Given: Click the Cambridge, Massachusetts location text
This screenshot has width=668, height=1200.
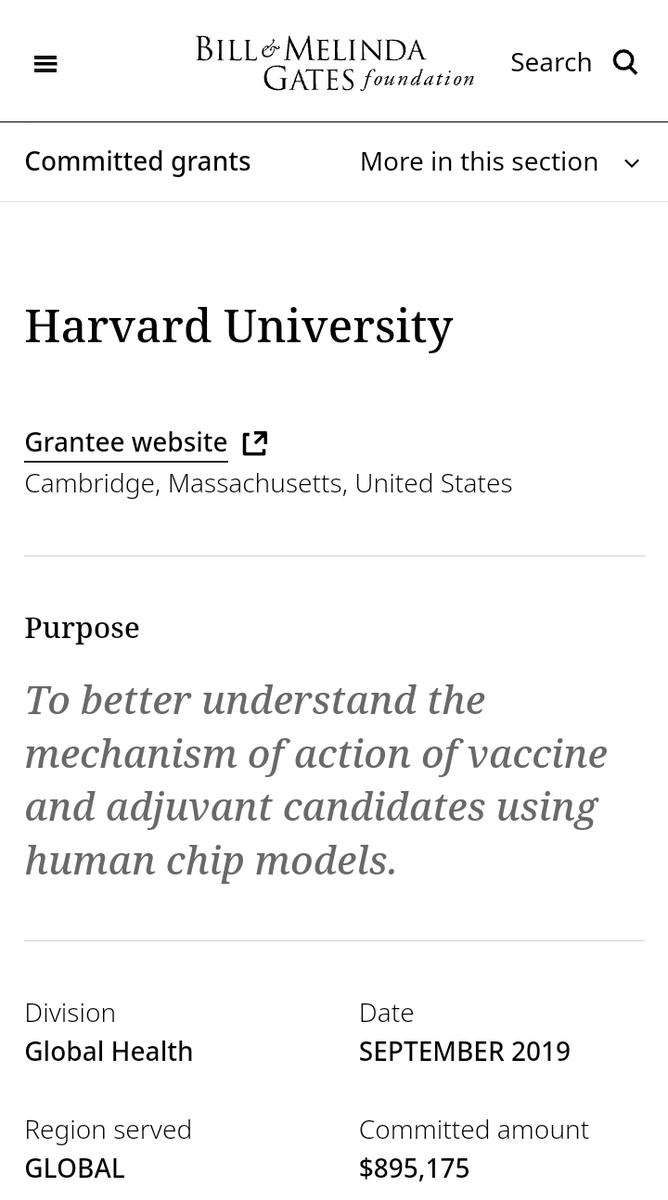Looking at the screenshot, I should [x=268, y=484].
